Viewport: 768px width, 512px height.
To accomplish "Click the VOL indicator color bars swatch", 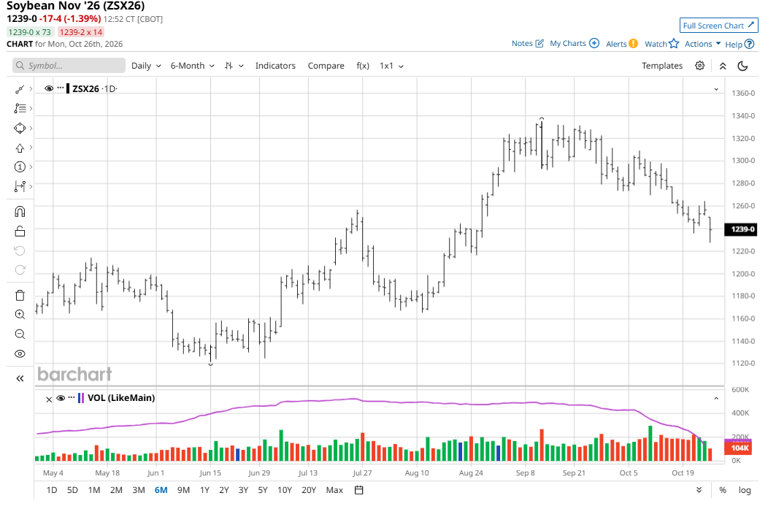I will pyautogui.click(x=81, y=398).
